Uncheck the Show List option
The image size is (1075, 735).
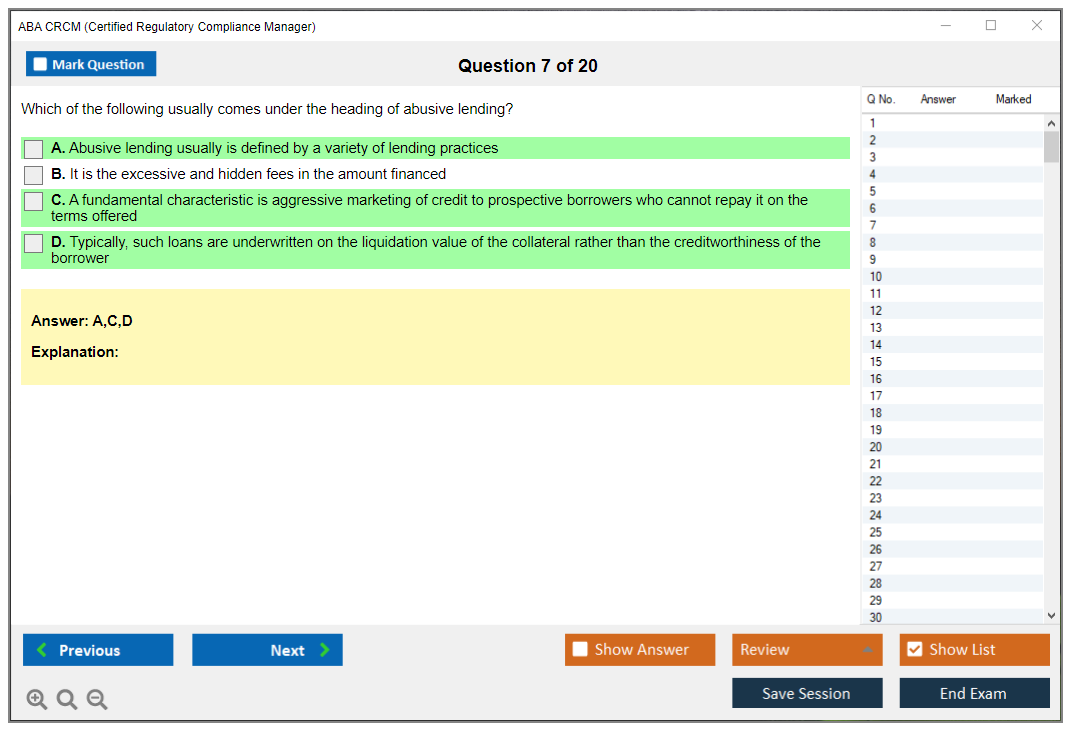point(914,650)
